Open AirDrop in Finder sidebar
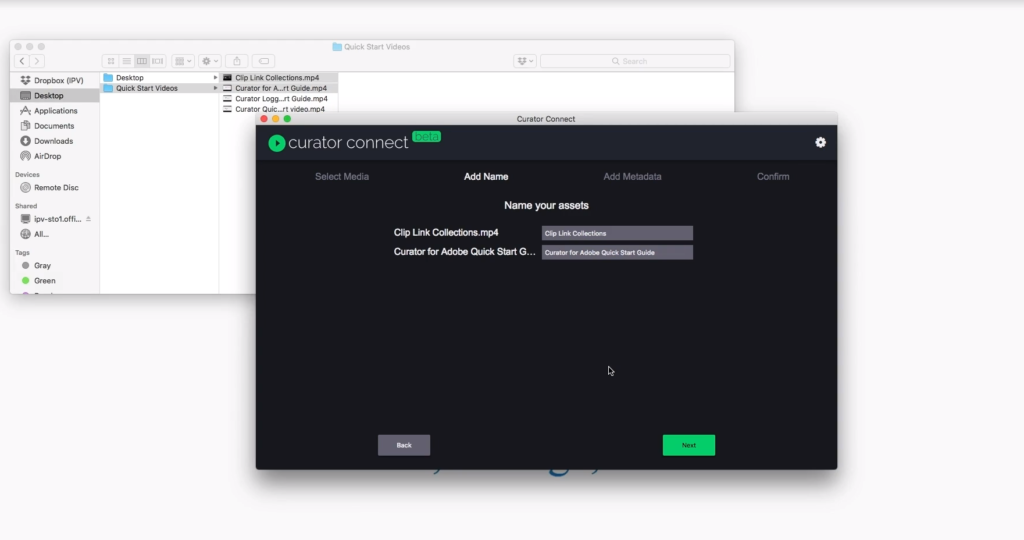Viewport: 1024px width, 540px height. (55, 156)
